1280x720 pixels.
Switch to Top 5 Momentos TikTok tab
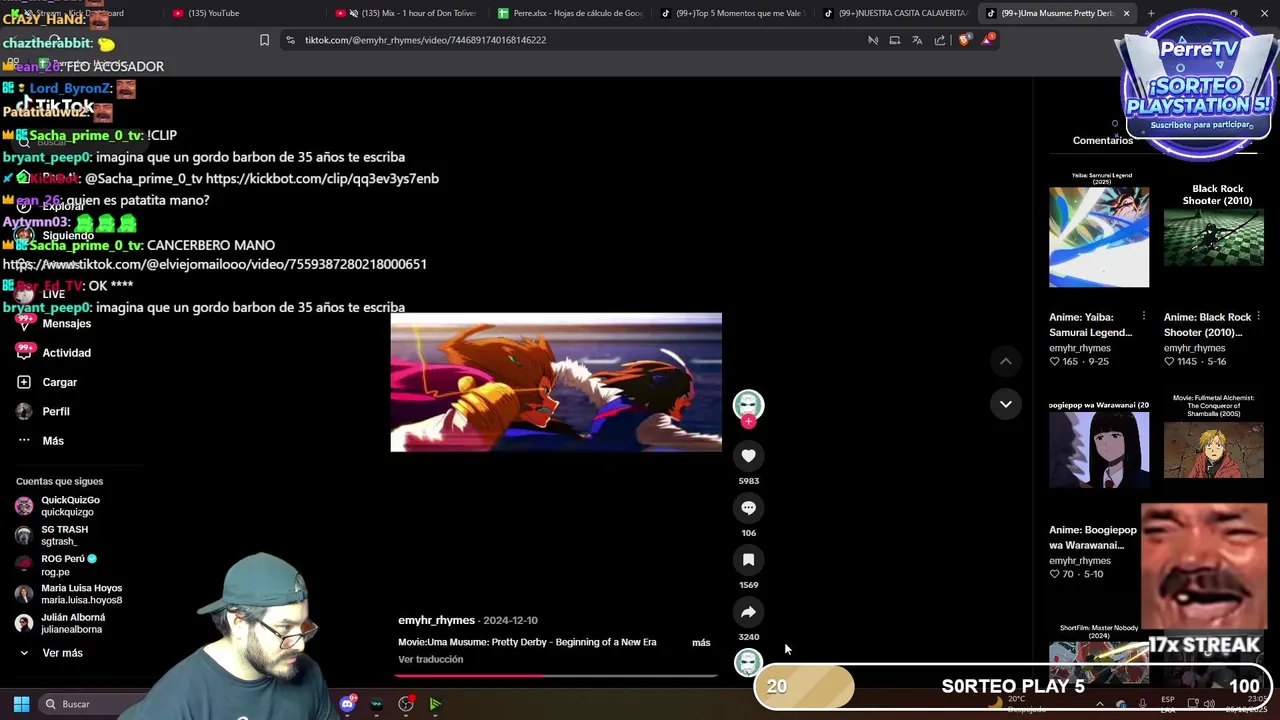click(733, 13)
